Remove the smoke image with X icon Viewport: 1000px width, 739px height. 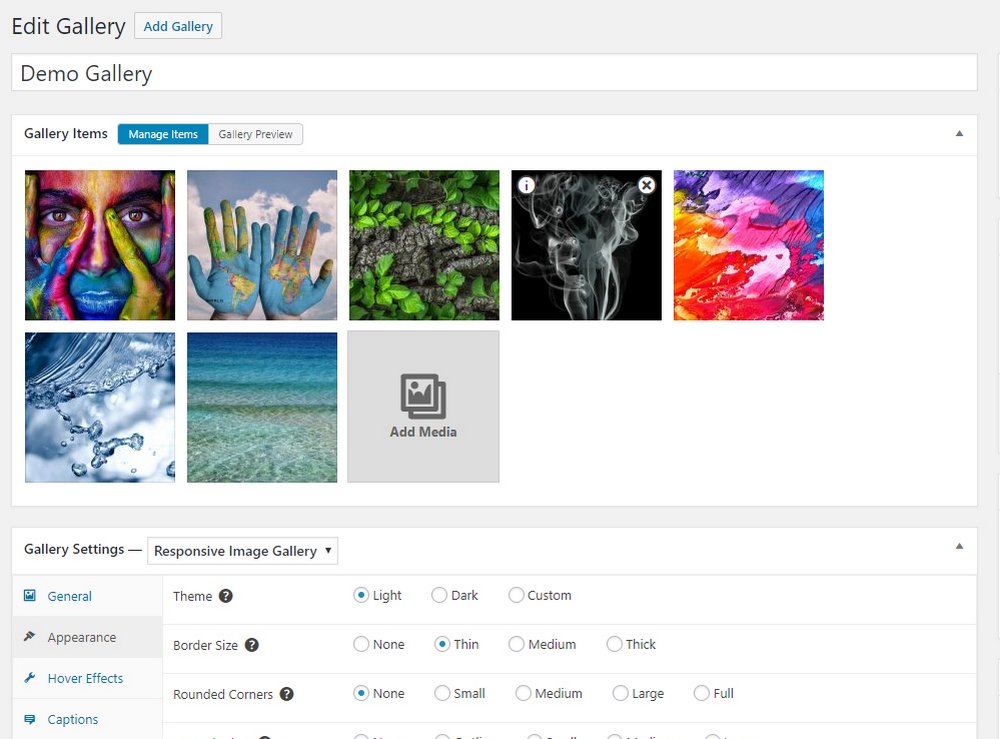pos(646,186)
